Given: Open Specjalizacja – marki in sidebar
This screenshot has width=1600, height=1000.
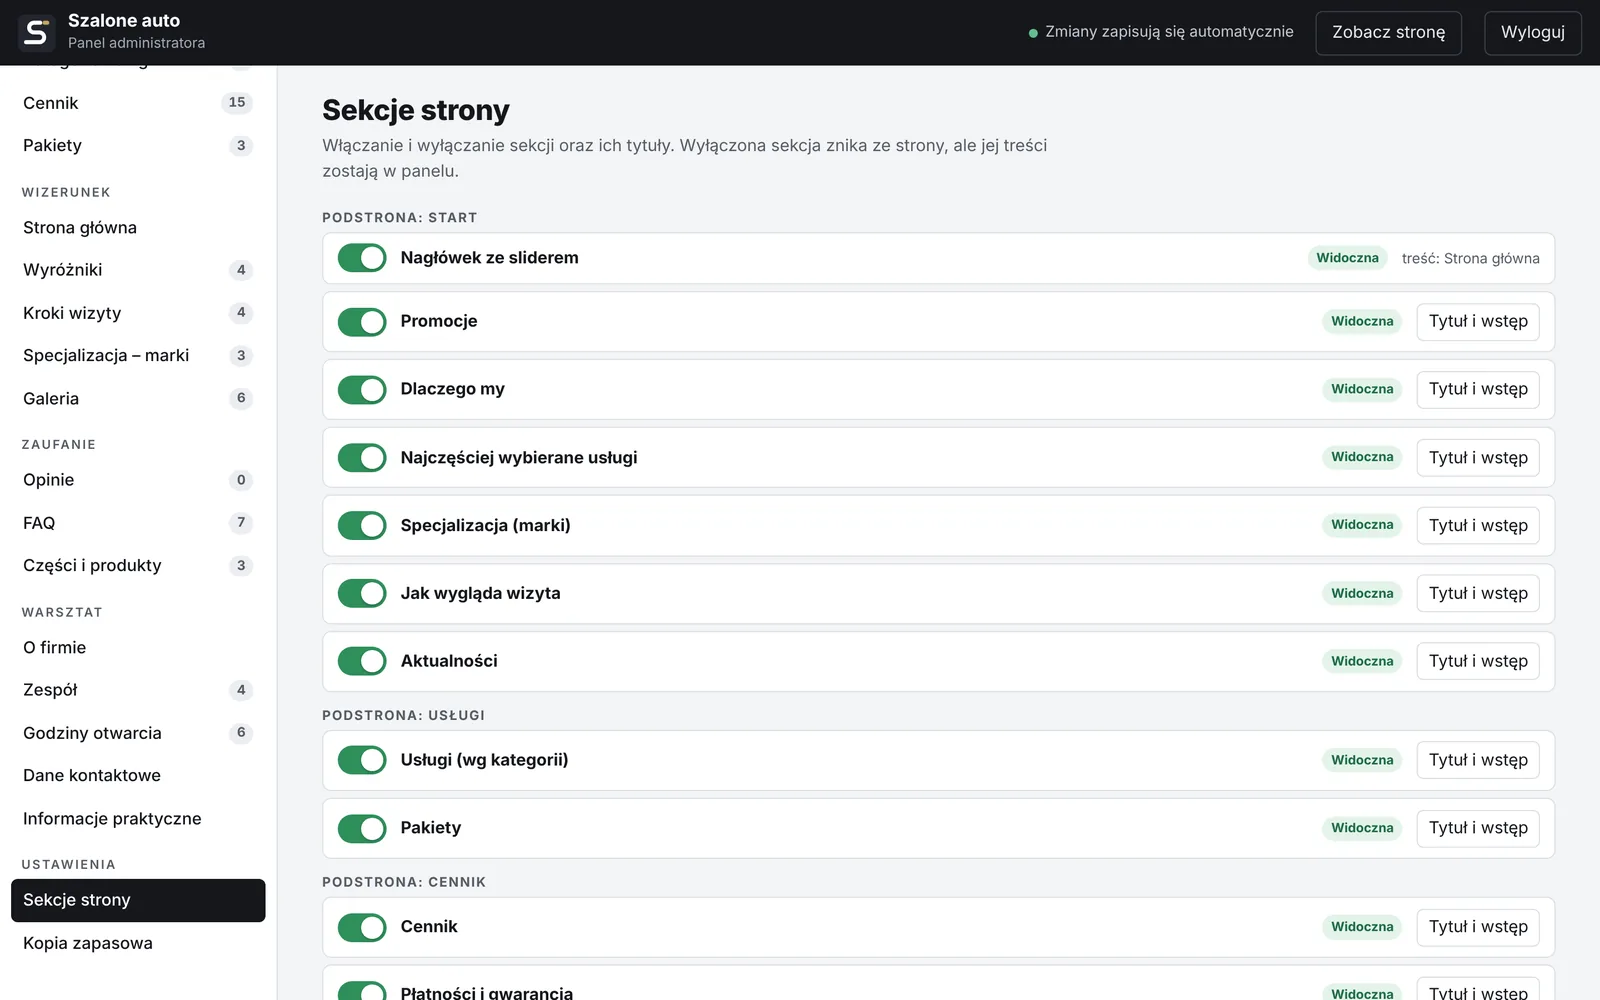Looking at the screenshot, I should (x=138, y=356).
